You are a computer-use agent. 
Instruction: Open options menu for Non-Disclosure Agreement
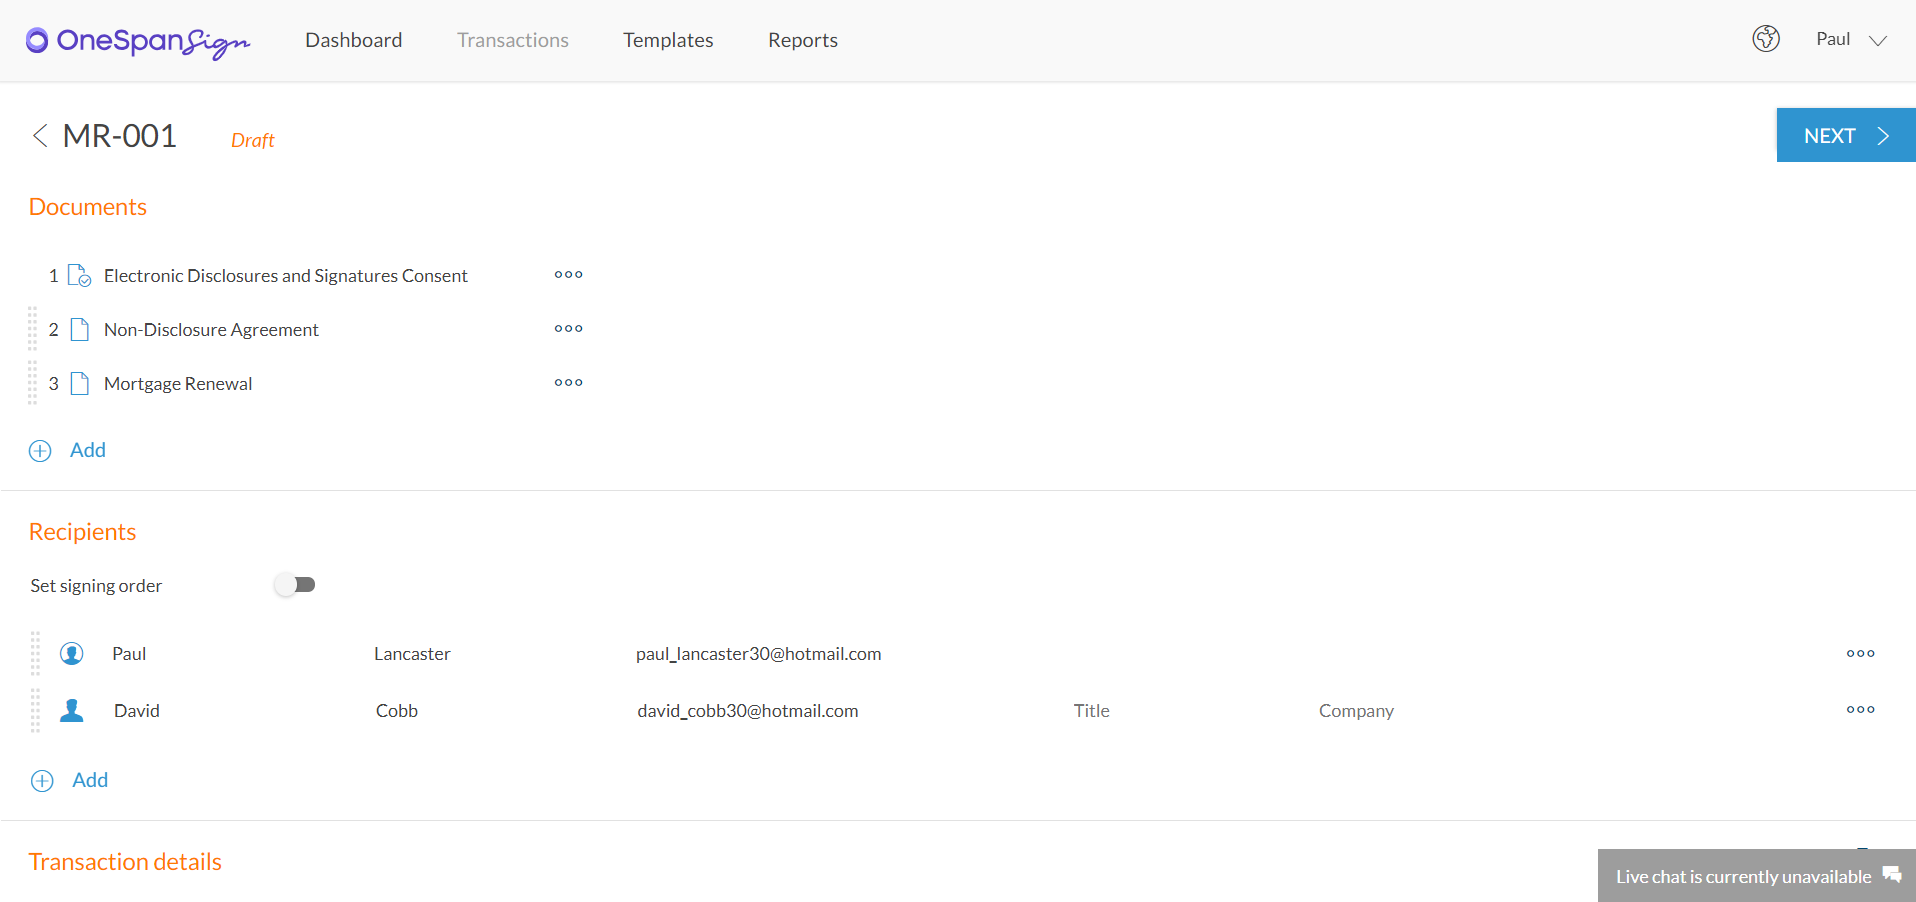click(569, 329)
